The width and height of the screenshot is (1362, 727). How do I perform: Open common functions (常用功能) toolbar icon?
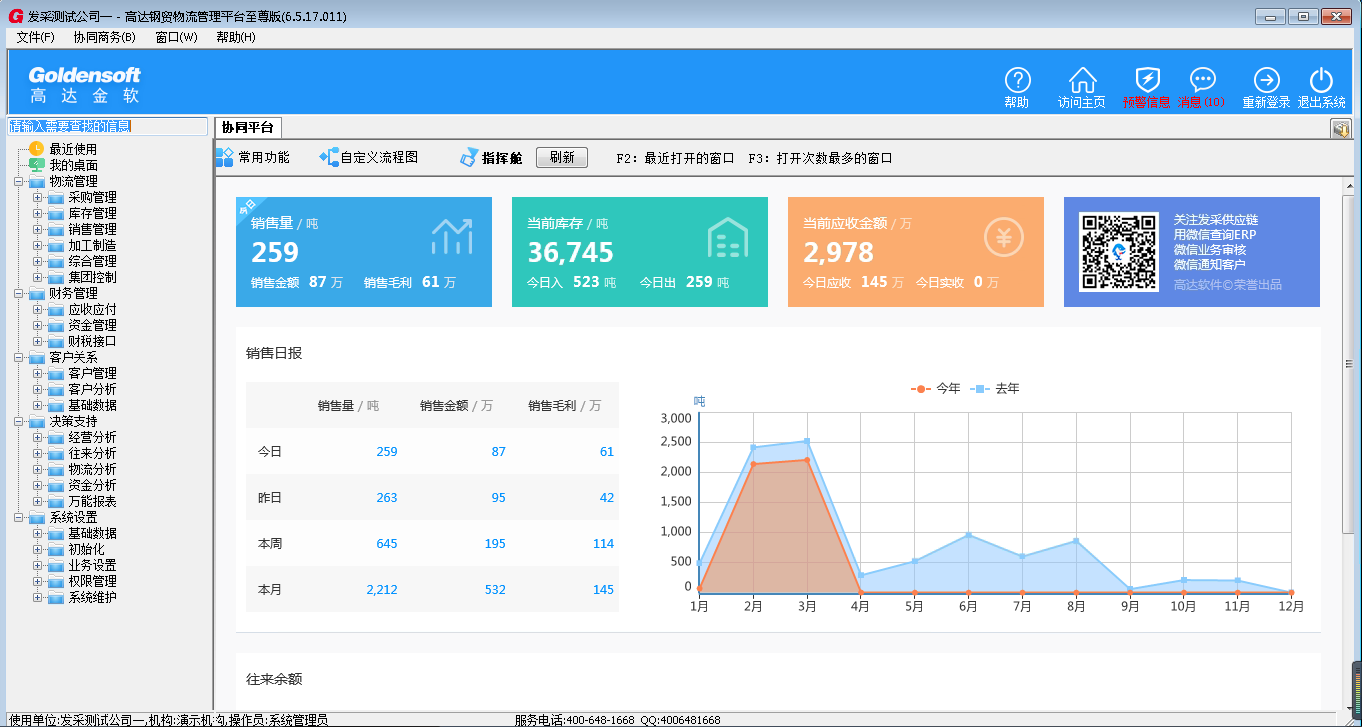pos(225,157)
